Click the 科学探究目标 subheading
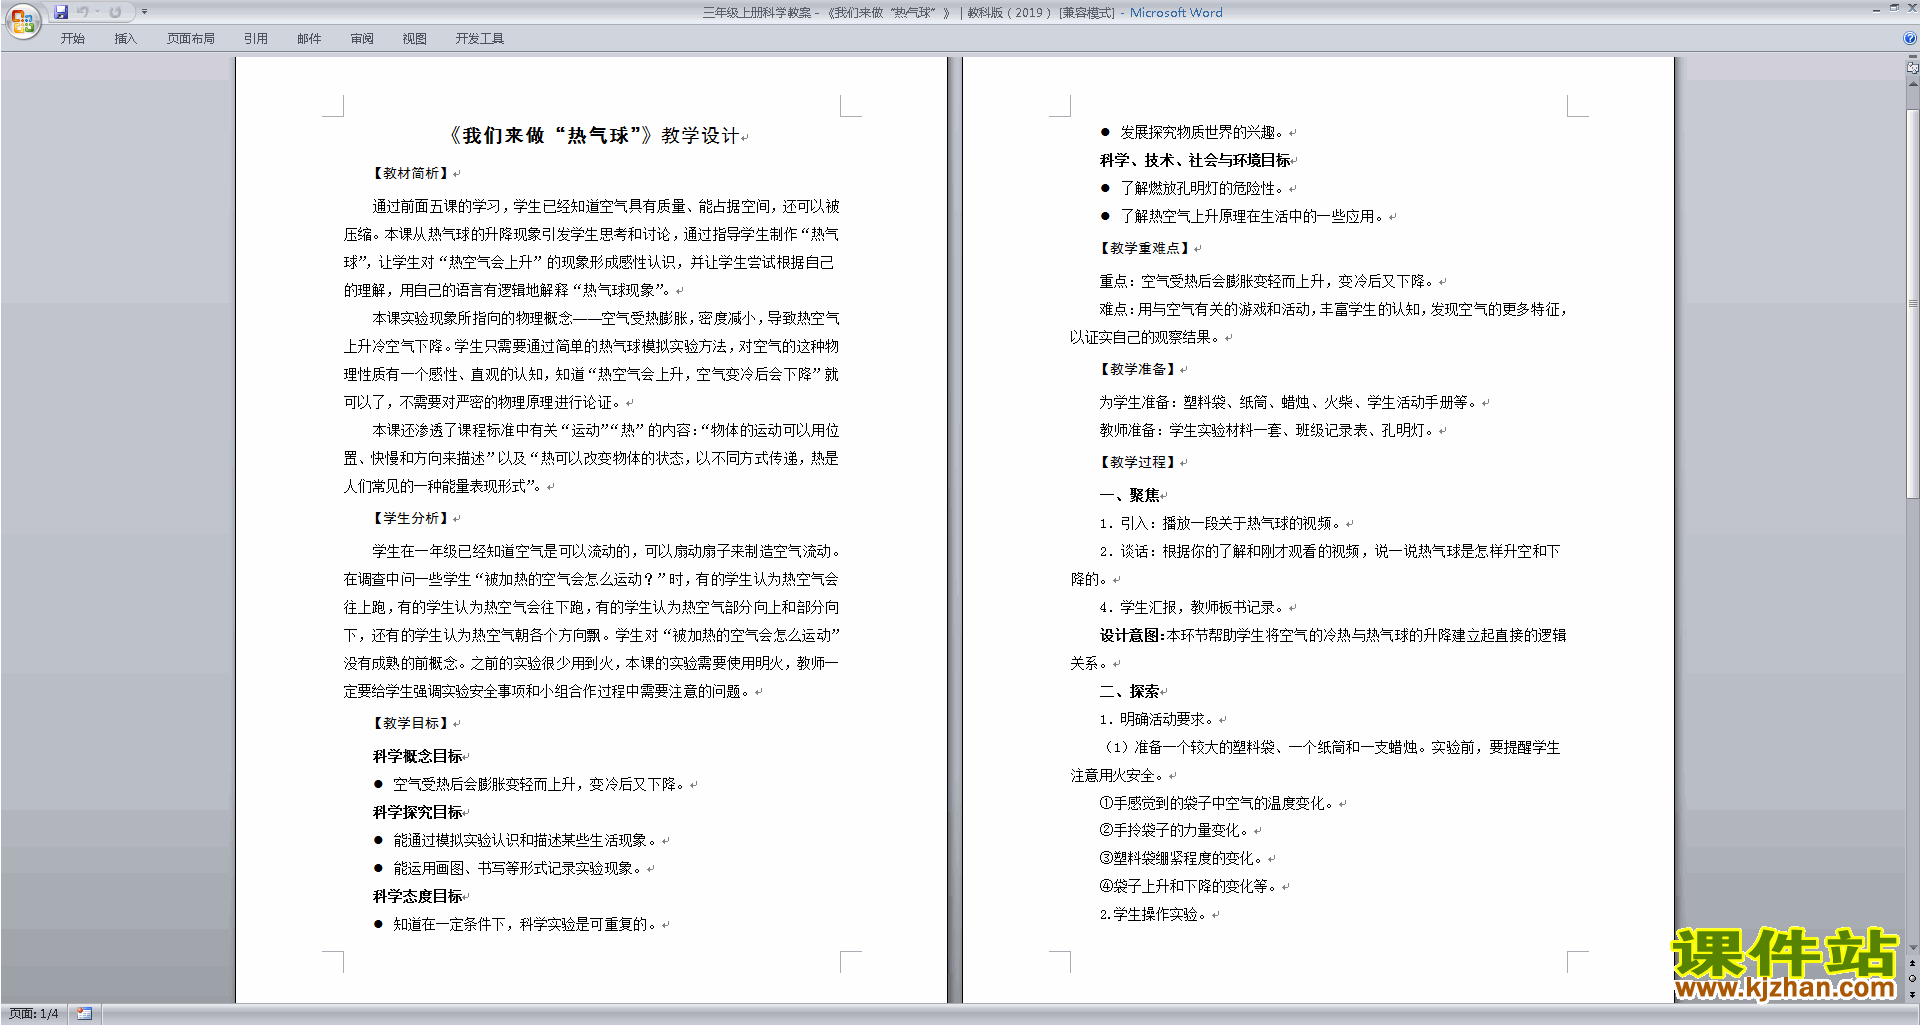Image resolution: width=1920 pixels, height=1025 pixels. pos(418,812)
